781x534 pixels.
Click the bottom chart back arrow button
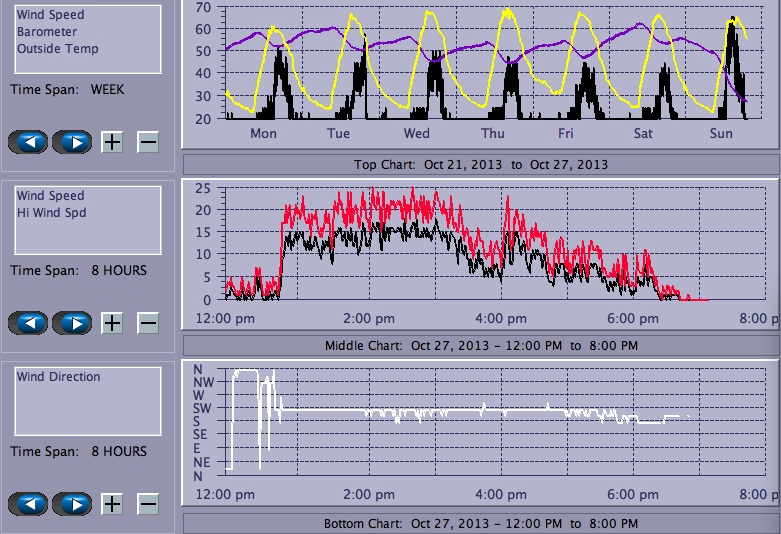pos(29,503)
